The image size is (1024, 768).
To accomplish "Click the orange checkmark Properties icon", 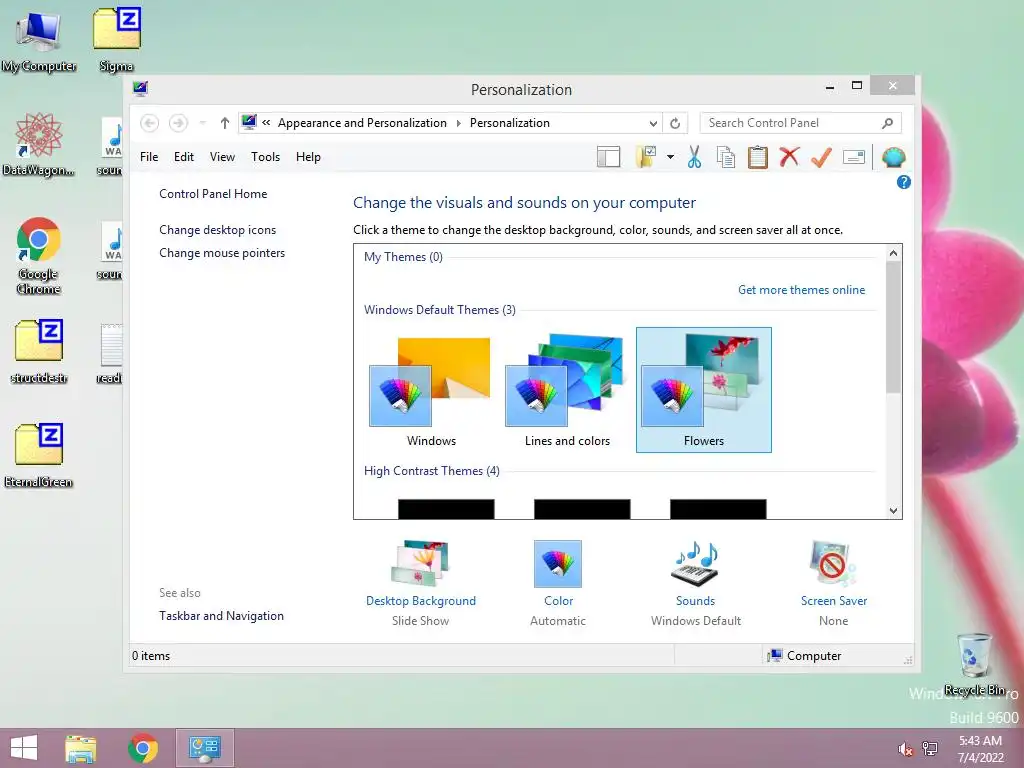I will (822, 157).
